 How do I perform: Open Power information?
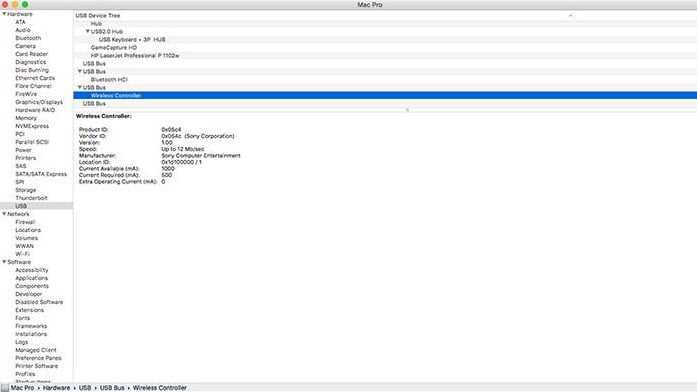(24, 150)
